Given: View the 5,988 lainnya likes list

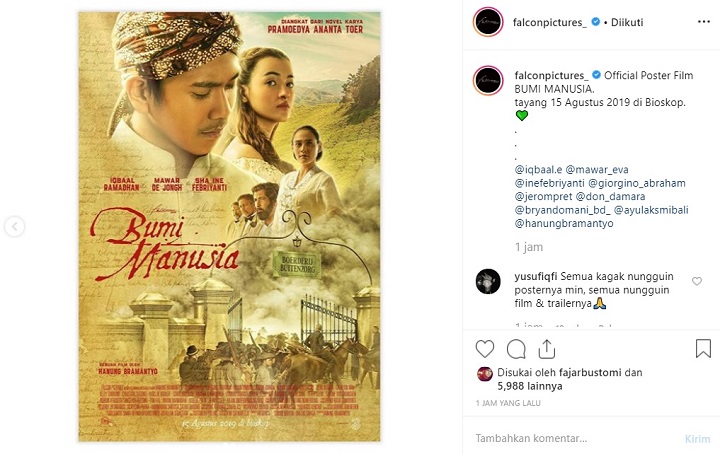Looking at the screenshot, I should pyautogui.click(x=530, y=386).
